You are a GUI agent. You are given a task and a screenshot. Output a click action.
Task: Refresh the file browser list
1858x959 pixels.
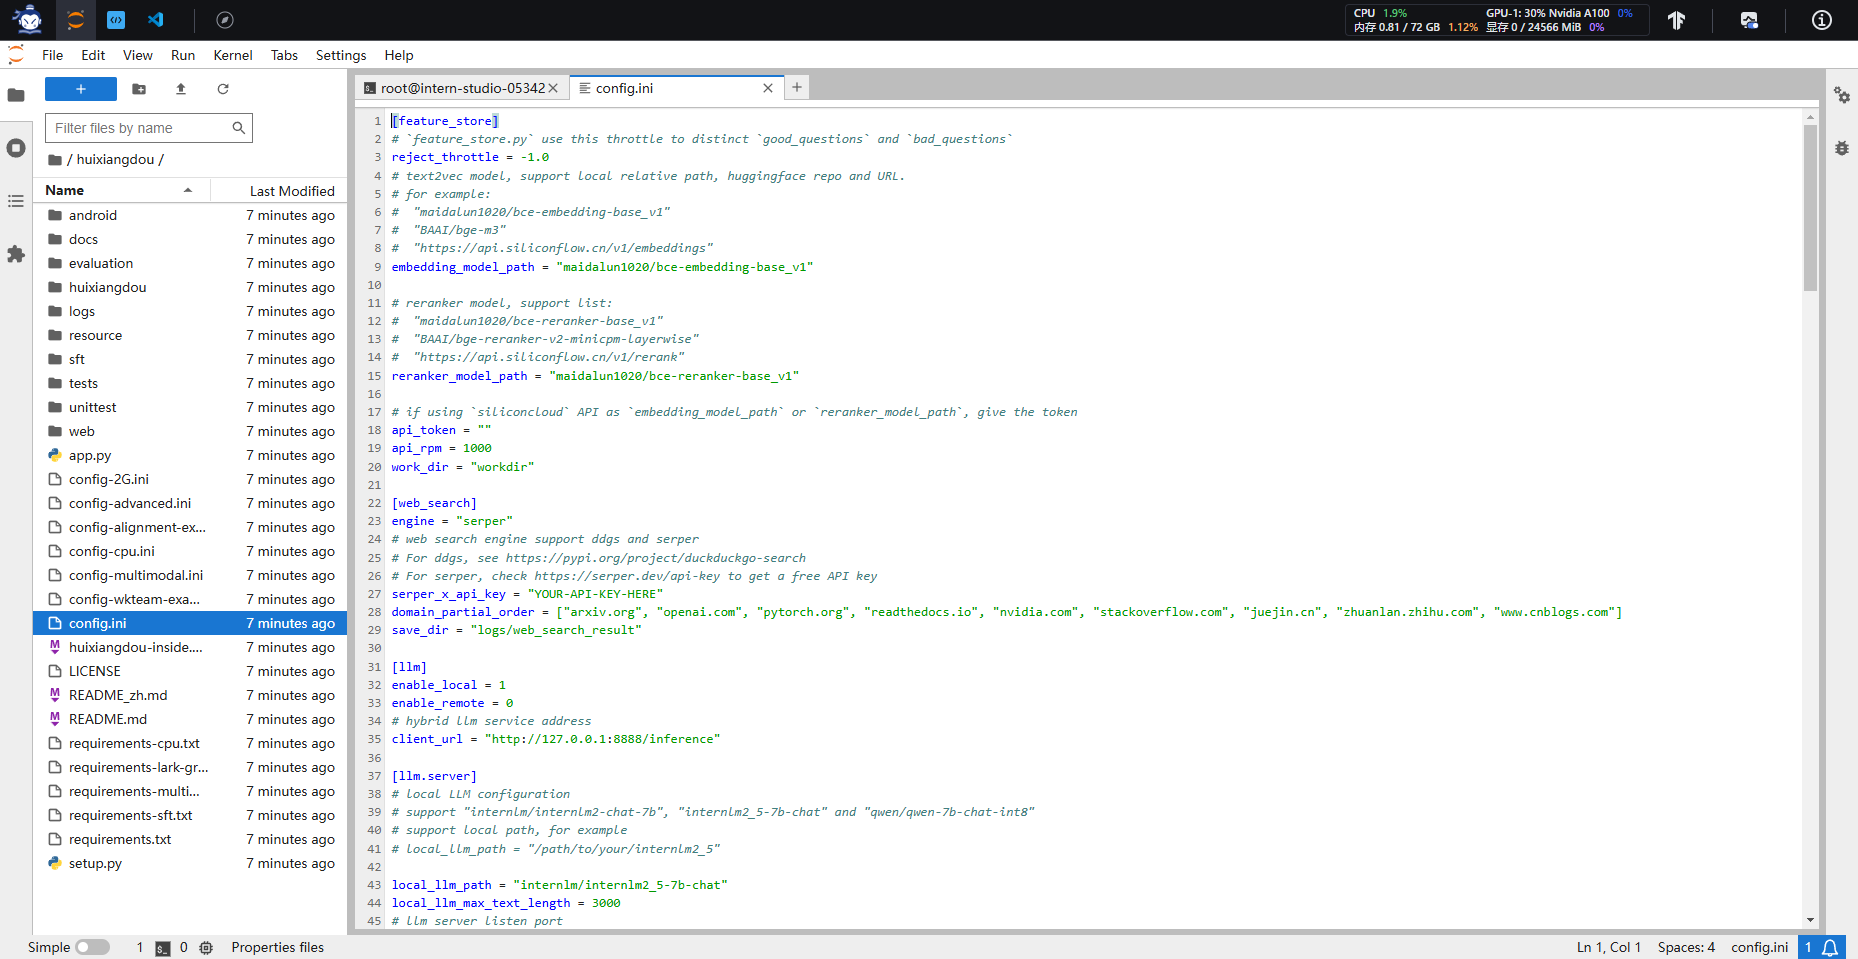pyautogui.click(x=223, y=89)
